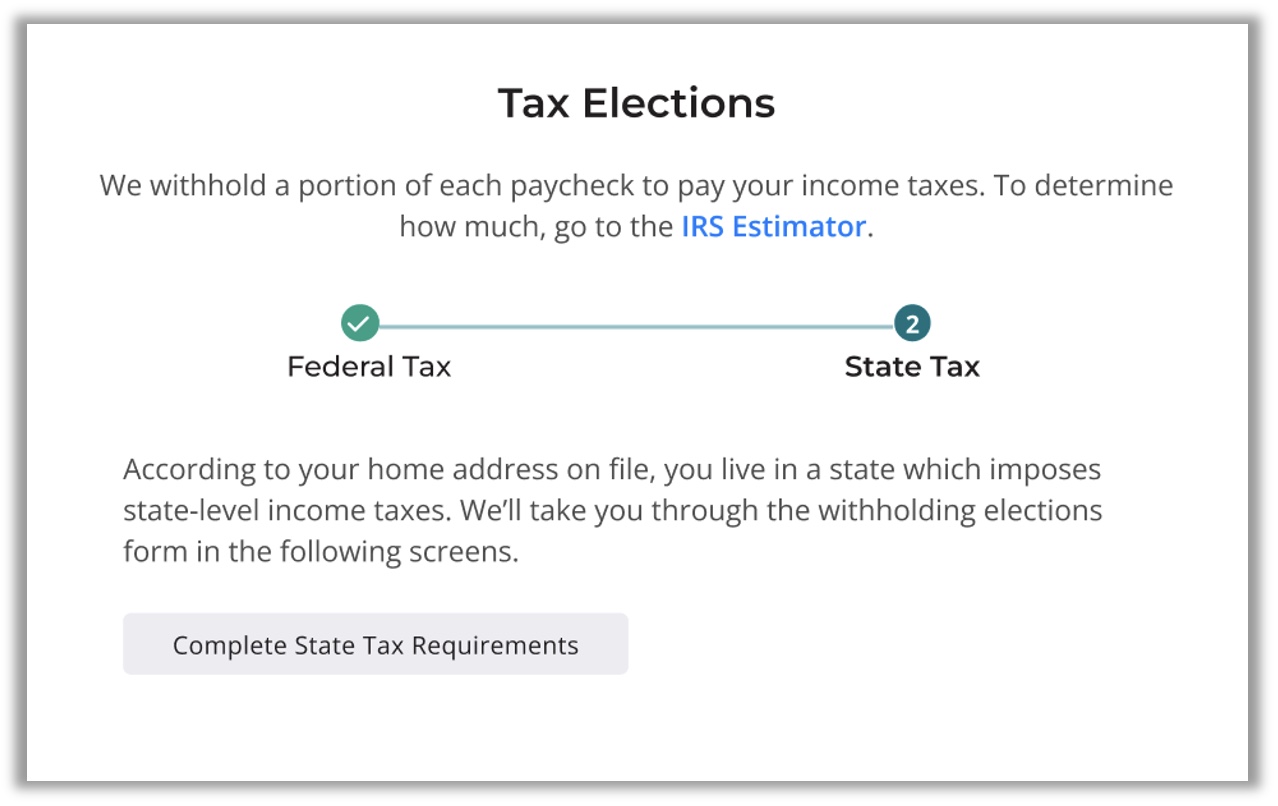Click the word 'Estimator' in the blue link

click(799, 227)
